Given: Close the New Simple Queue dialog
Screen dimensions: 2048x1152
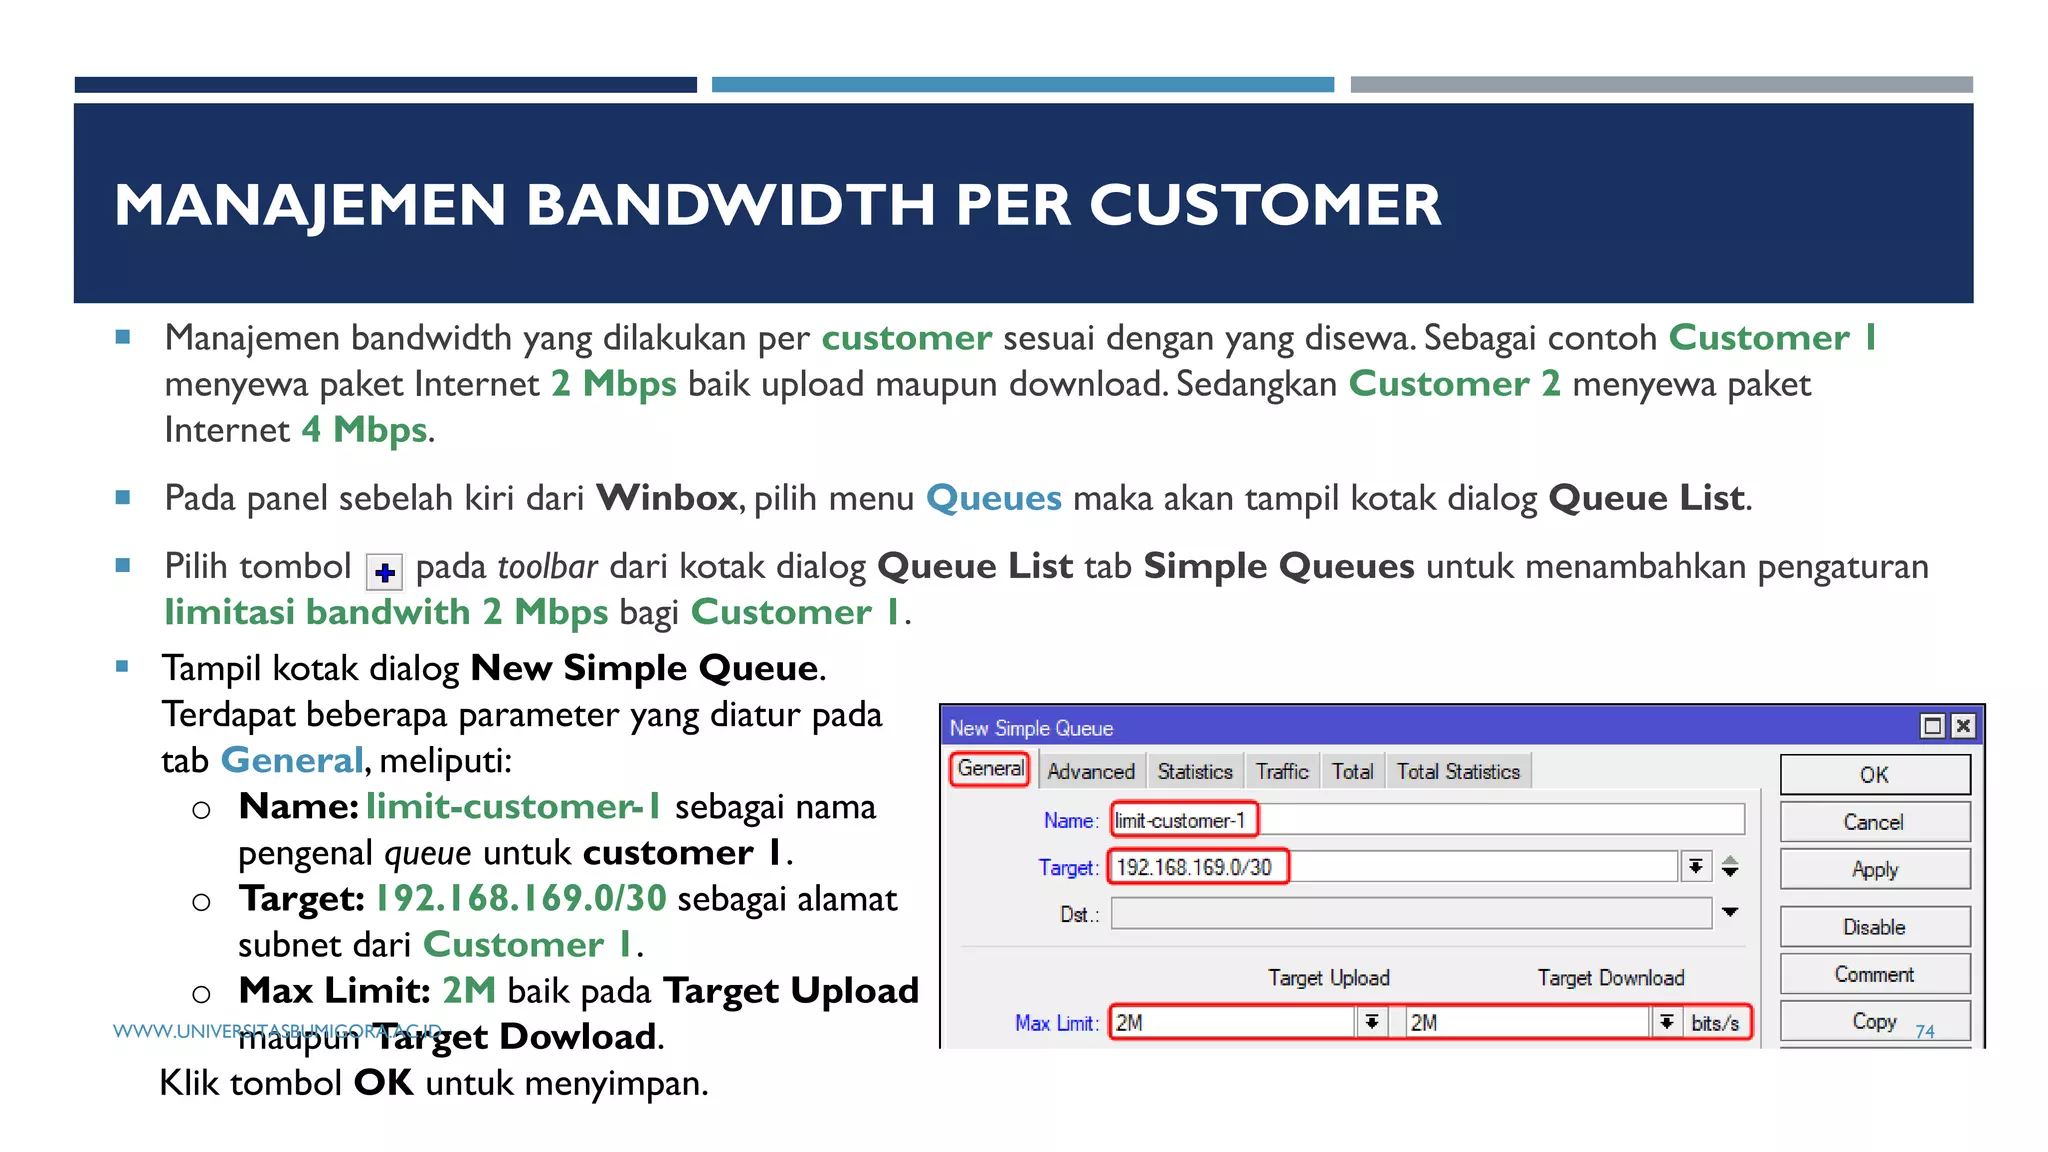Looking at the screenshot, I should [x=1963, y=726].
